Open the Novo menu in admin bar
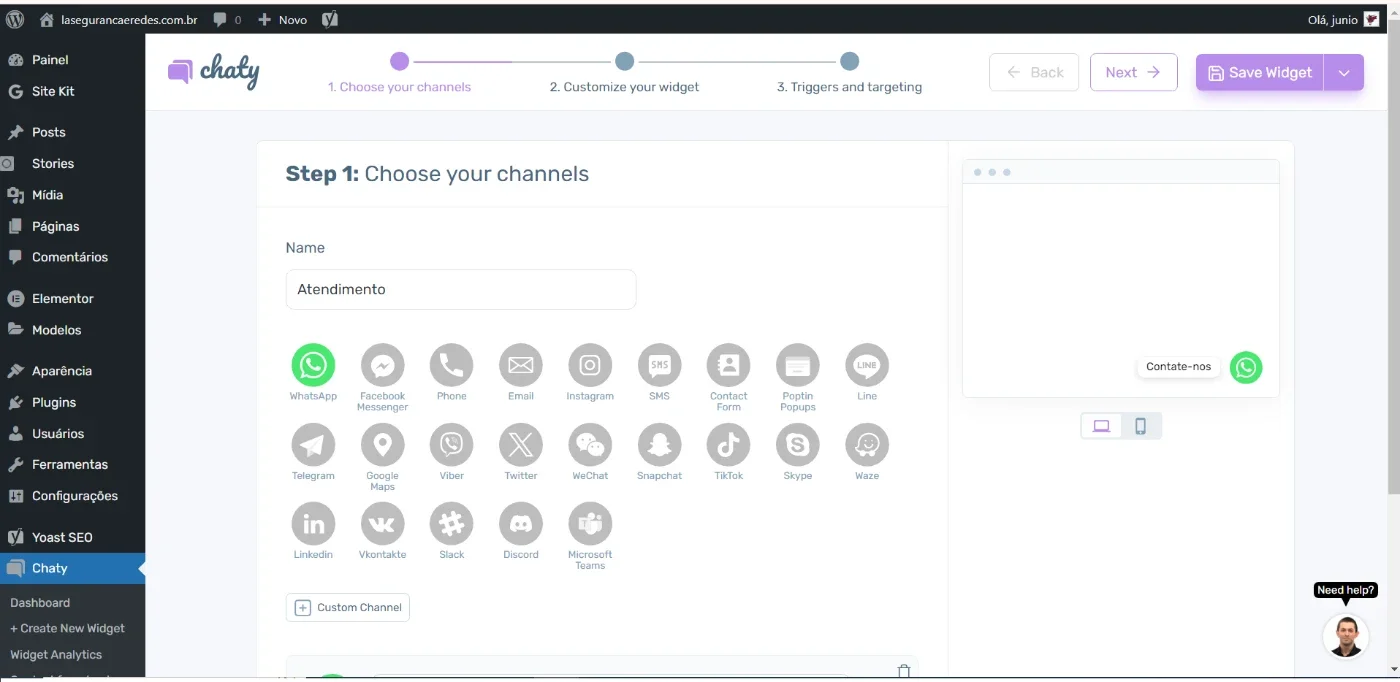This screenshot has height=682, width=1400. point(283,19)
